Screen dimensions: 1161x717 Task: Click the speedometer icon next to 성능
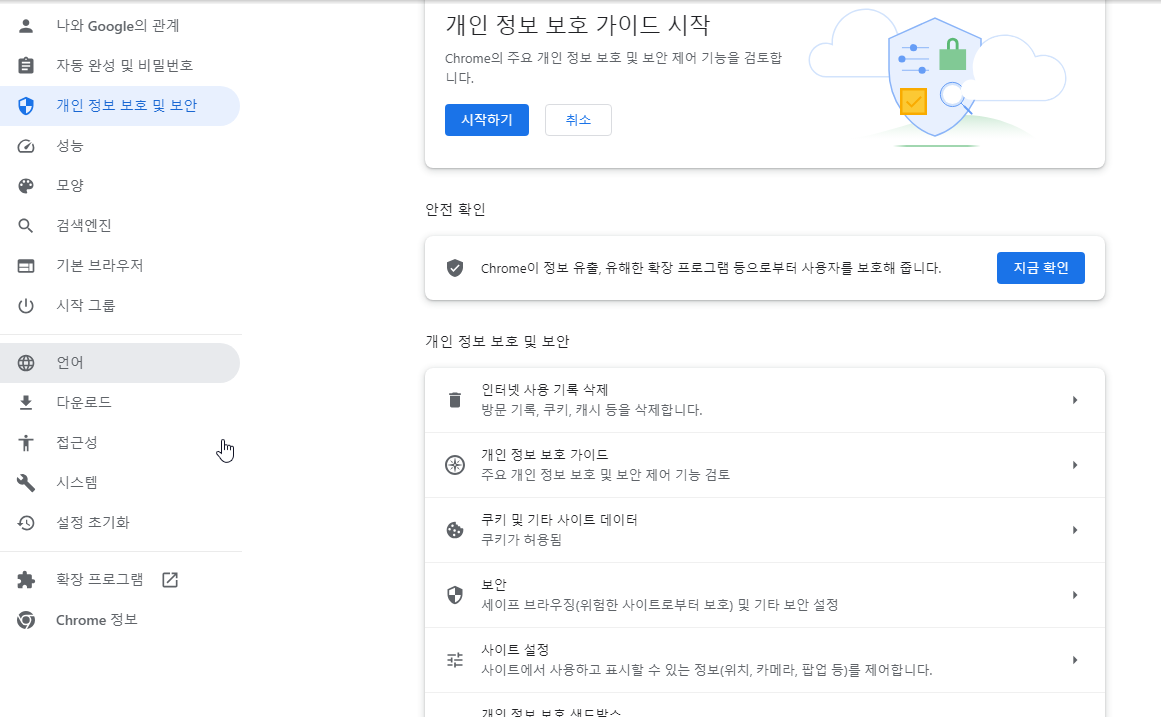coord(25,145)
